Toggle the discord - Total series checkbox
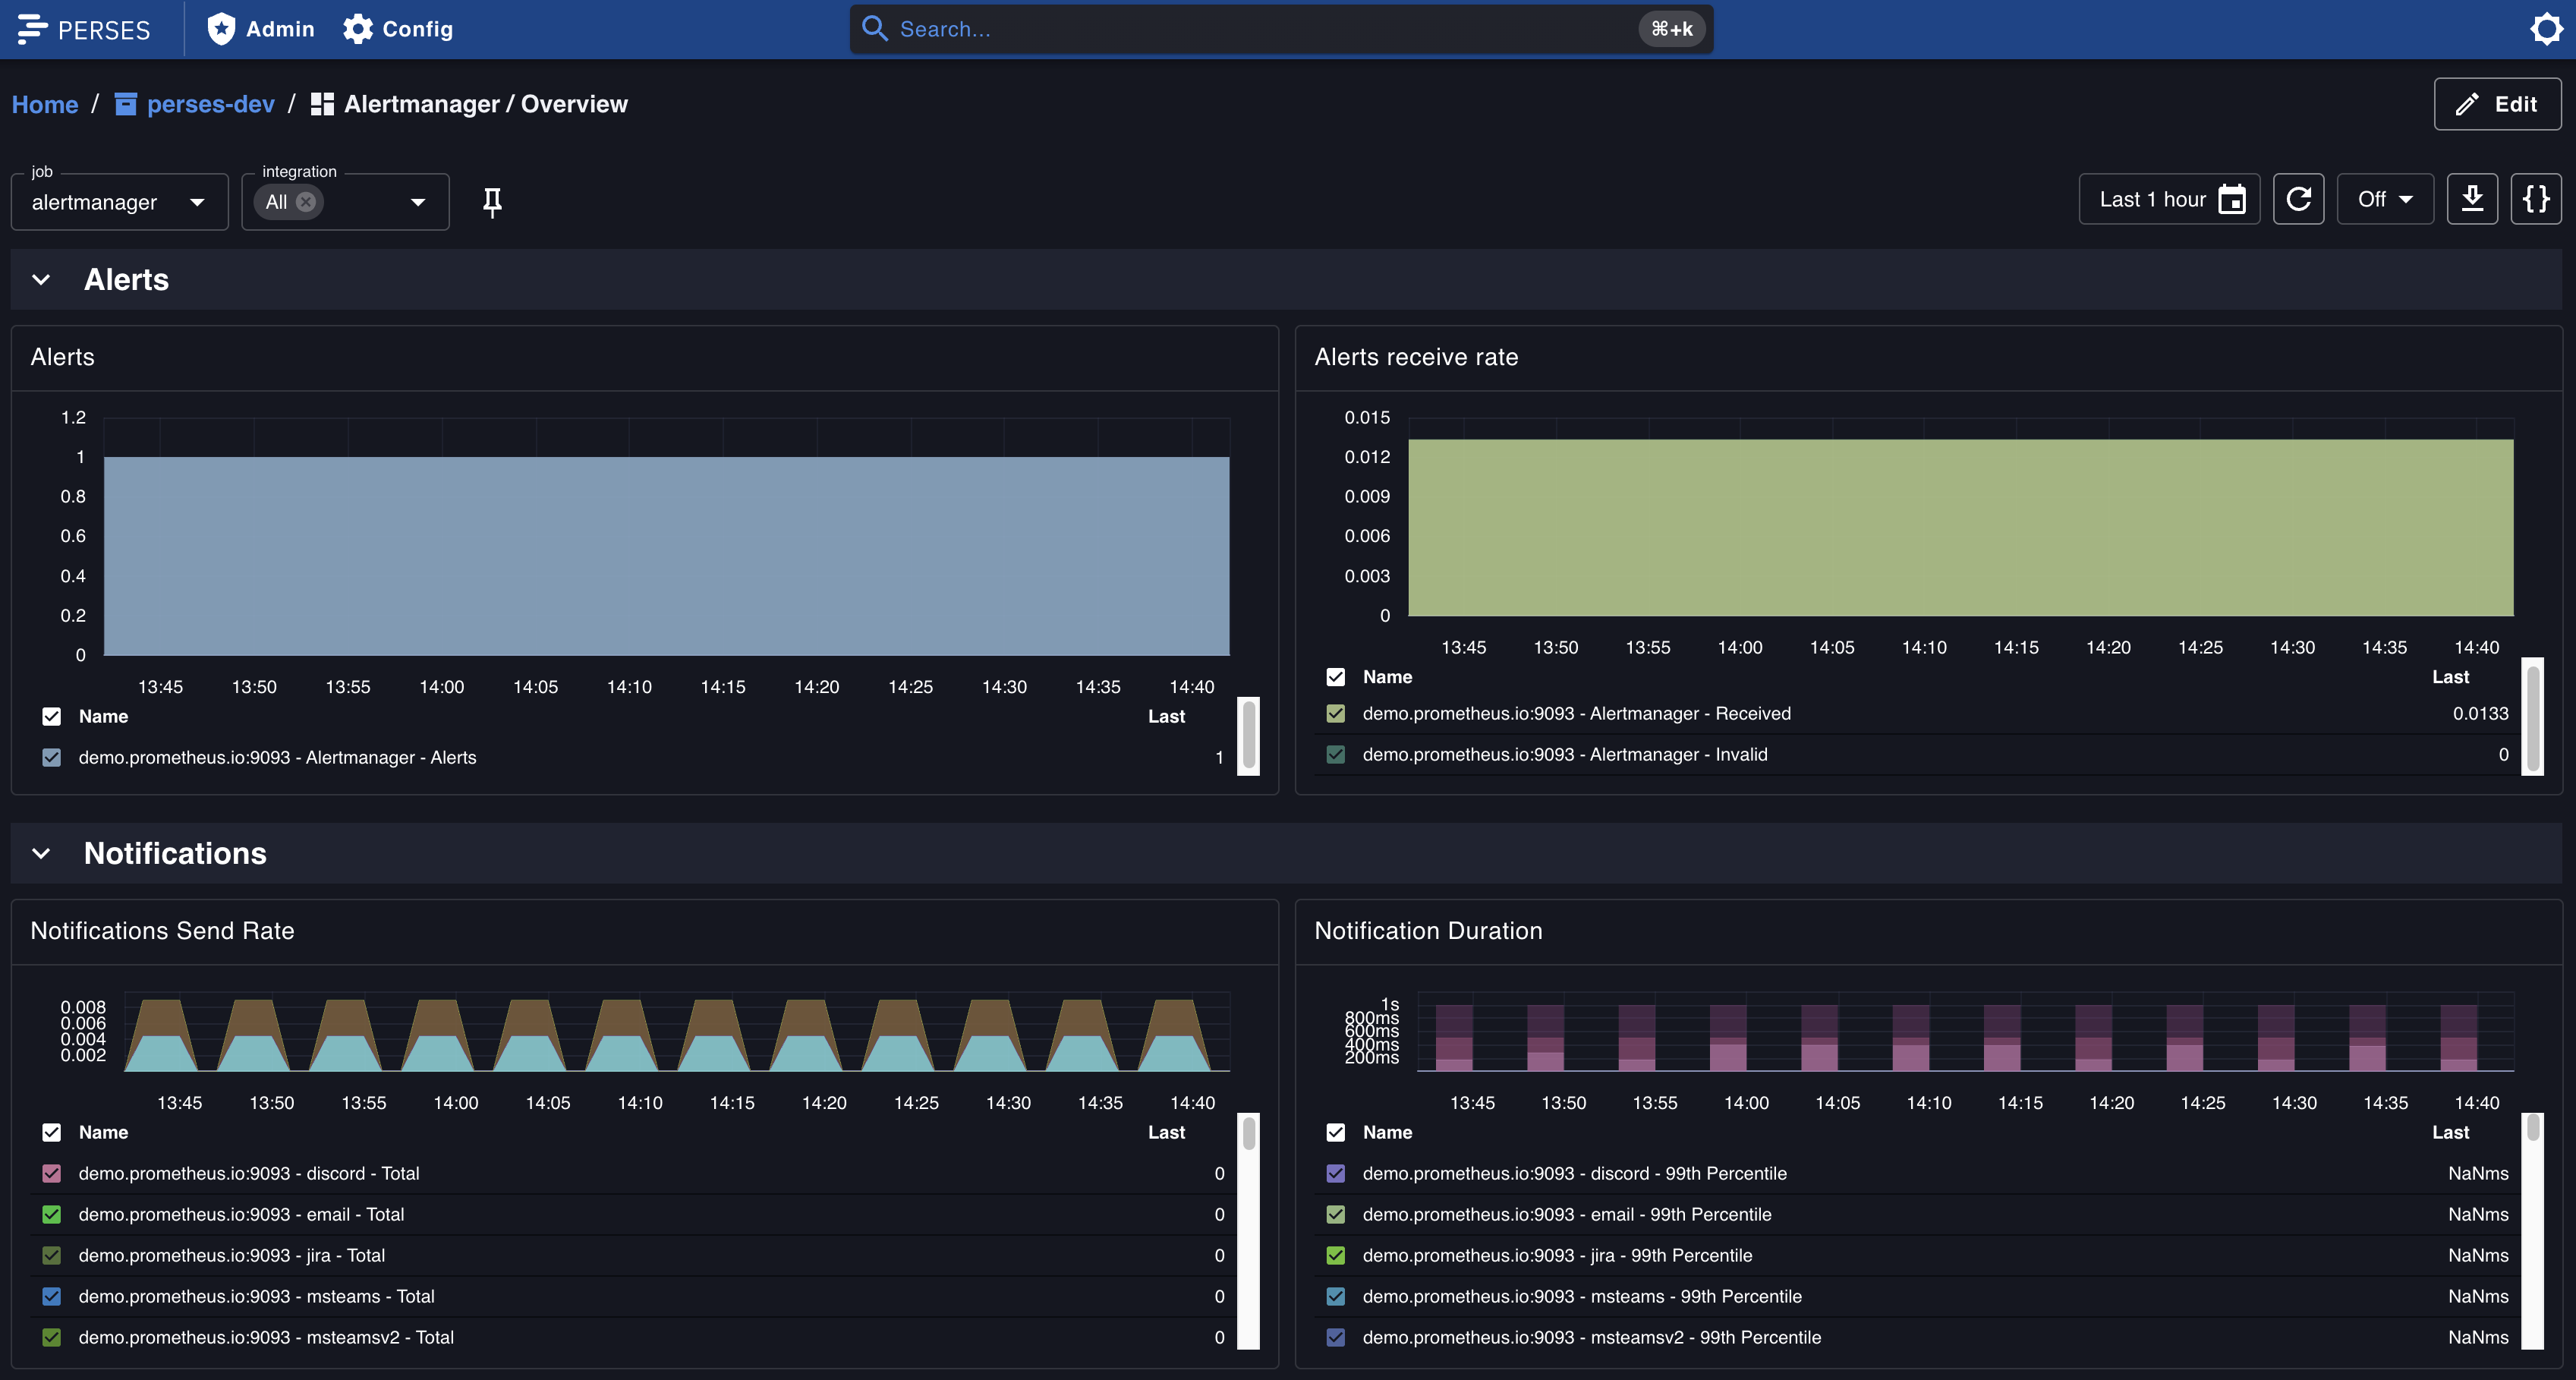The height and width of the screenshot is (1380, 2576). tap(52, 1173)
